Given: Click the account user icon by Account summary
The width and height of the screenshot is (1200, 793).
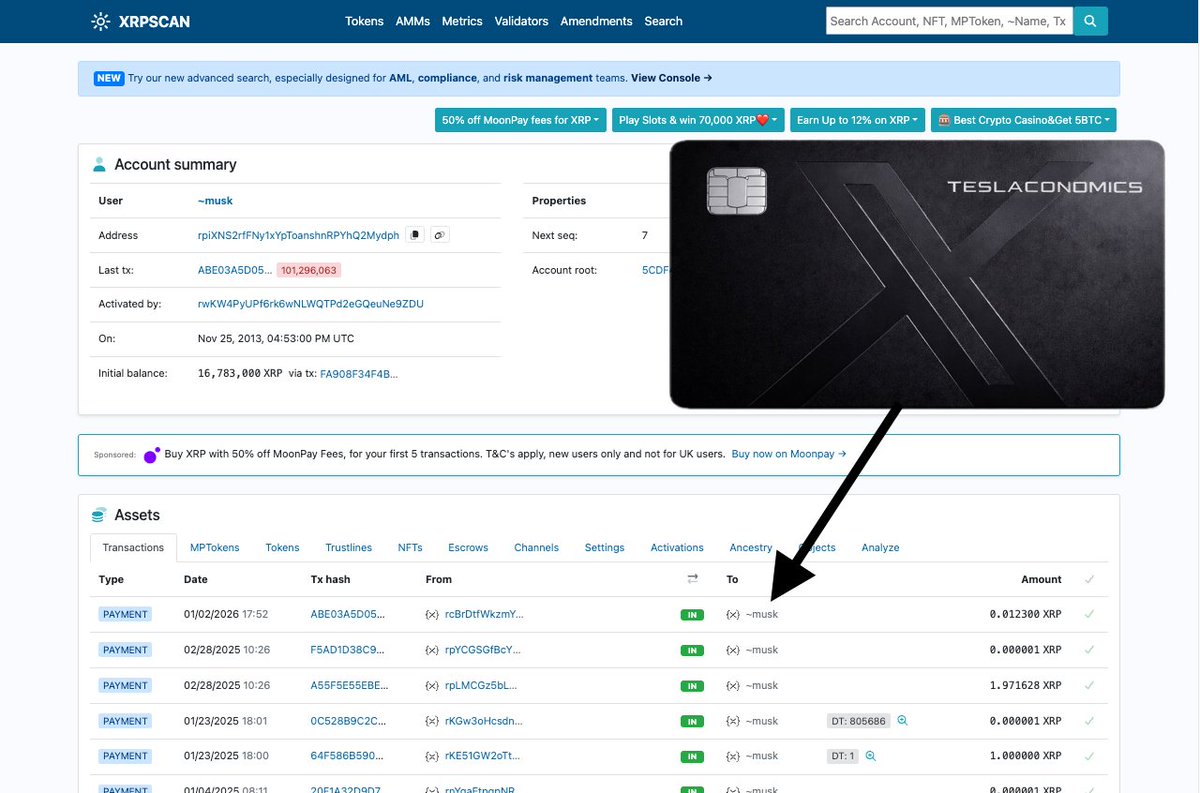Looking at the screenshot, I should [x=99, y=164].
